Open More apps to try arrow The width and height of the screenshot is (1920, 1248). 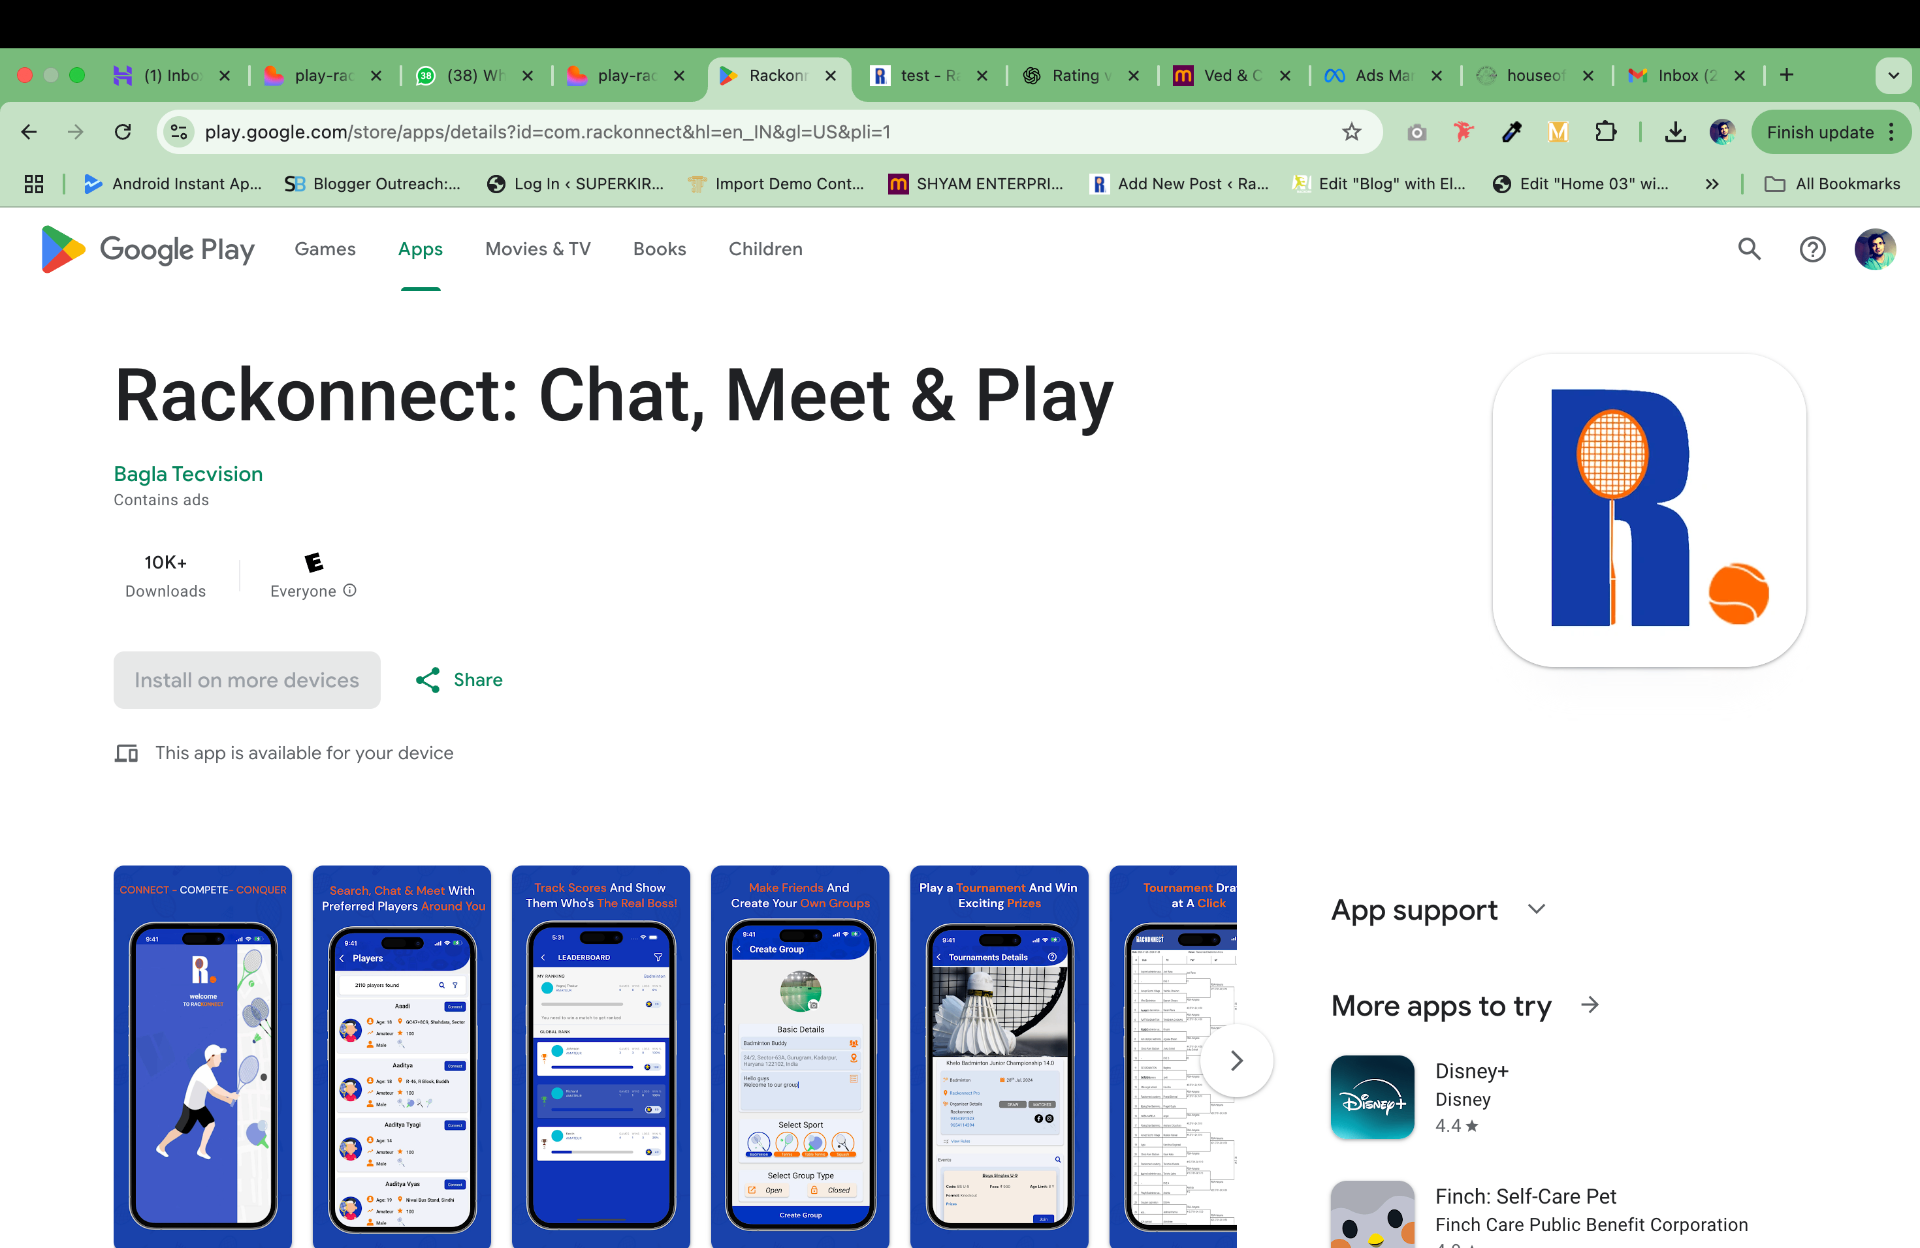(x=1590, y=1005)
